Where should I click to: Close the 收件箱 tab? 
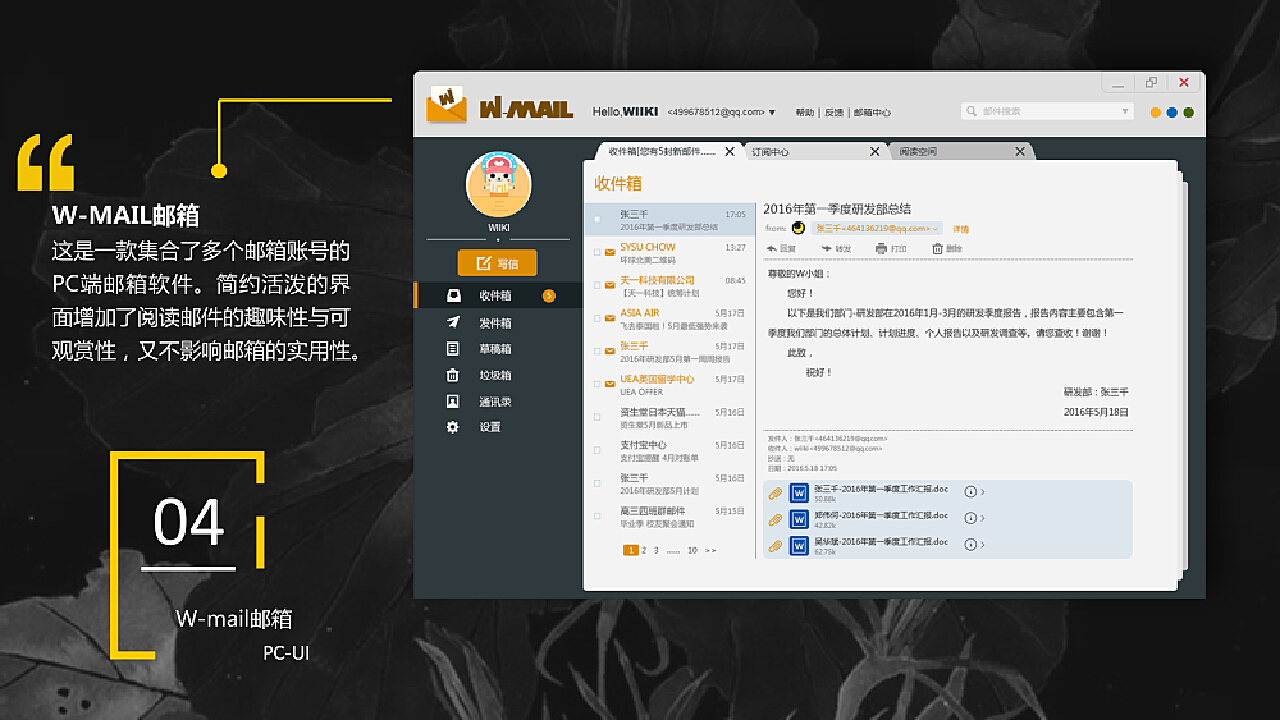[x=730, y=152]
